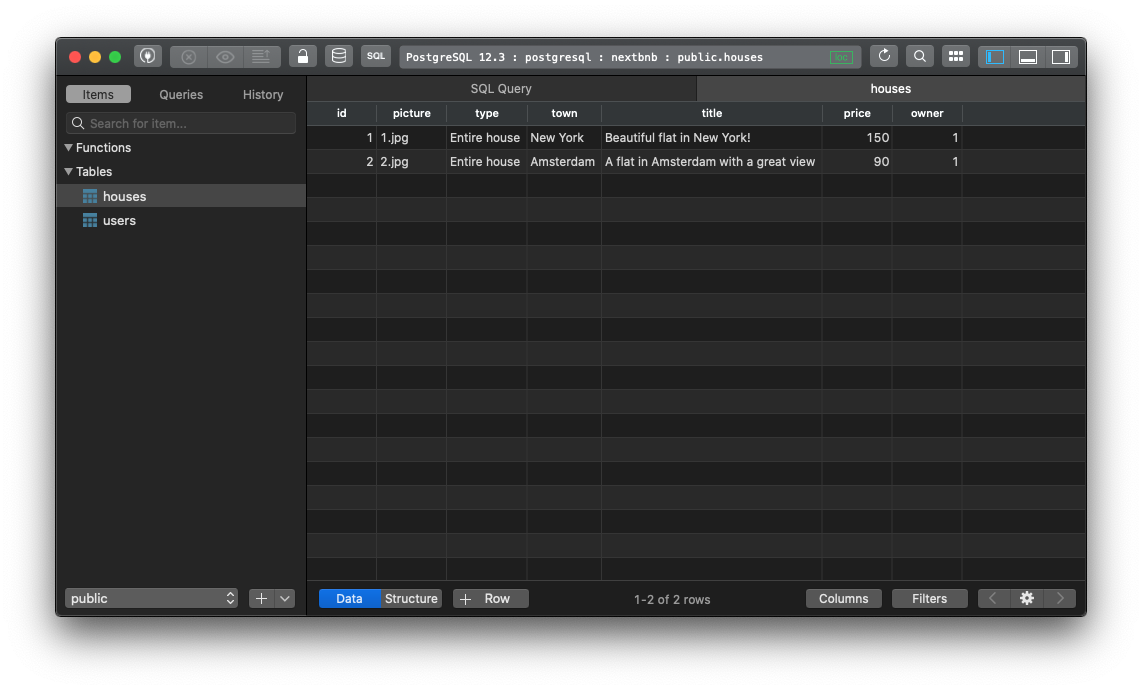Click the Columns button
The image size is (1142, 690).
coord(843,599)
